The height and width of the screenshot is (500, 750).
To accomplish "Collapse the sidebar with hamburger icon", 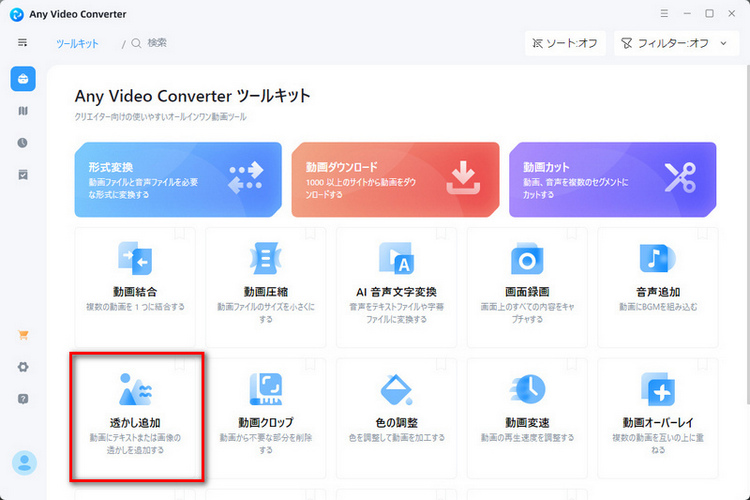I will 22,43.
